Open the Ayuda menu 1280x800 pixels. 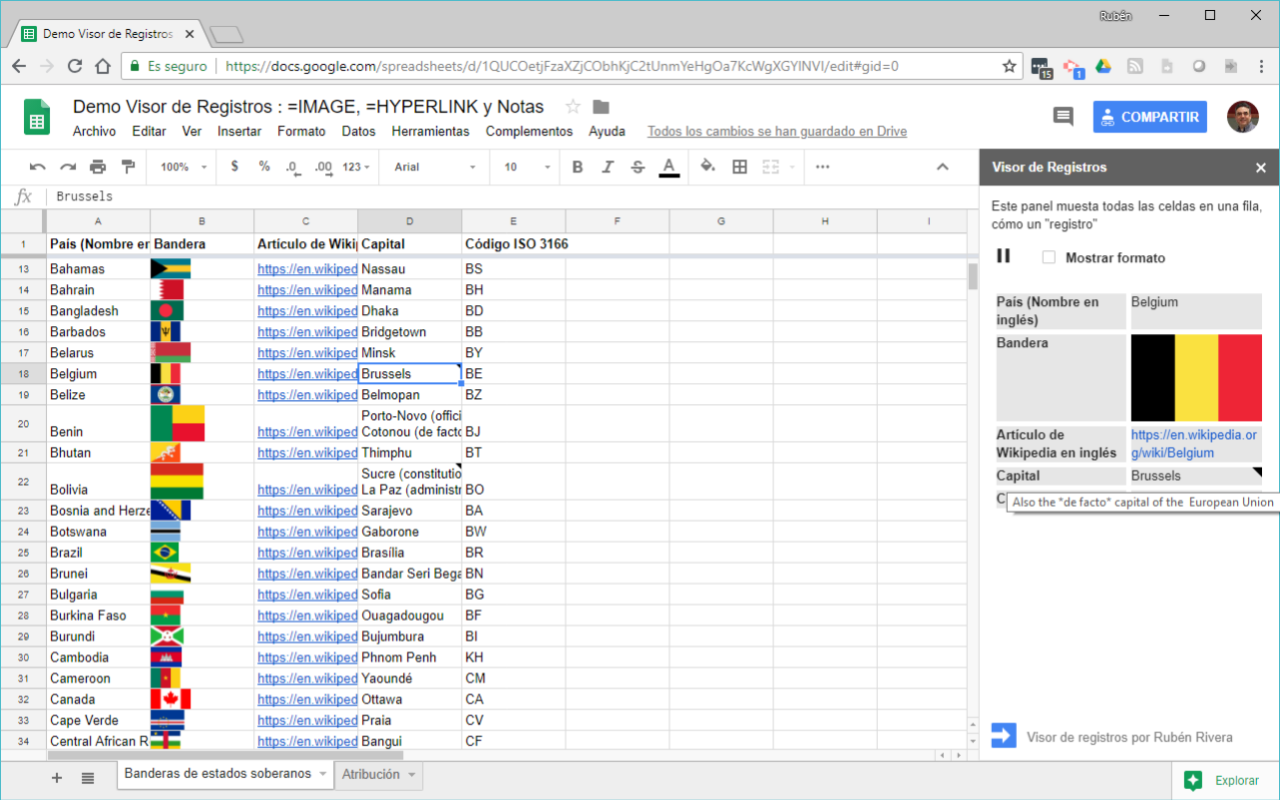coord(607,131)
